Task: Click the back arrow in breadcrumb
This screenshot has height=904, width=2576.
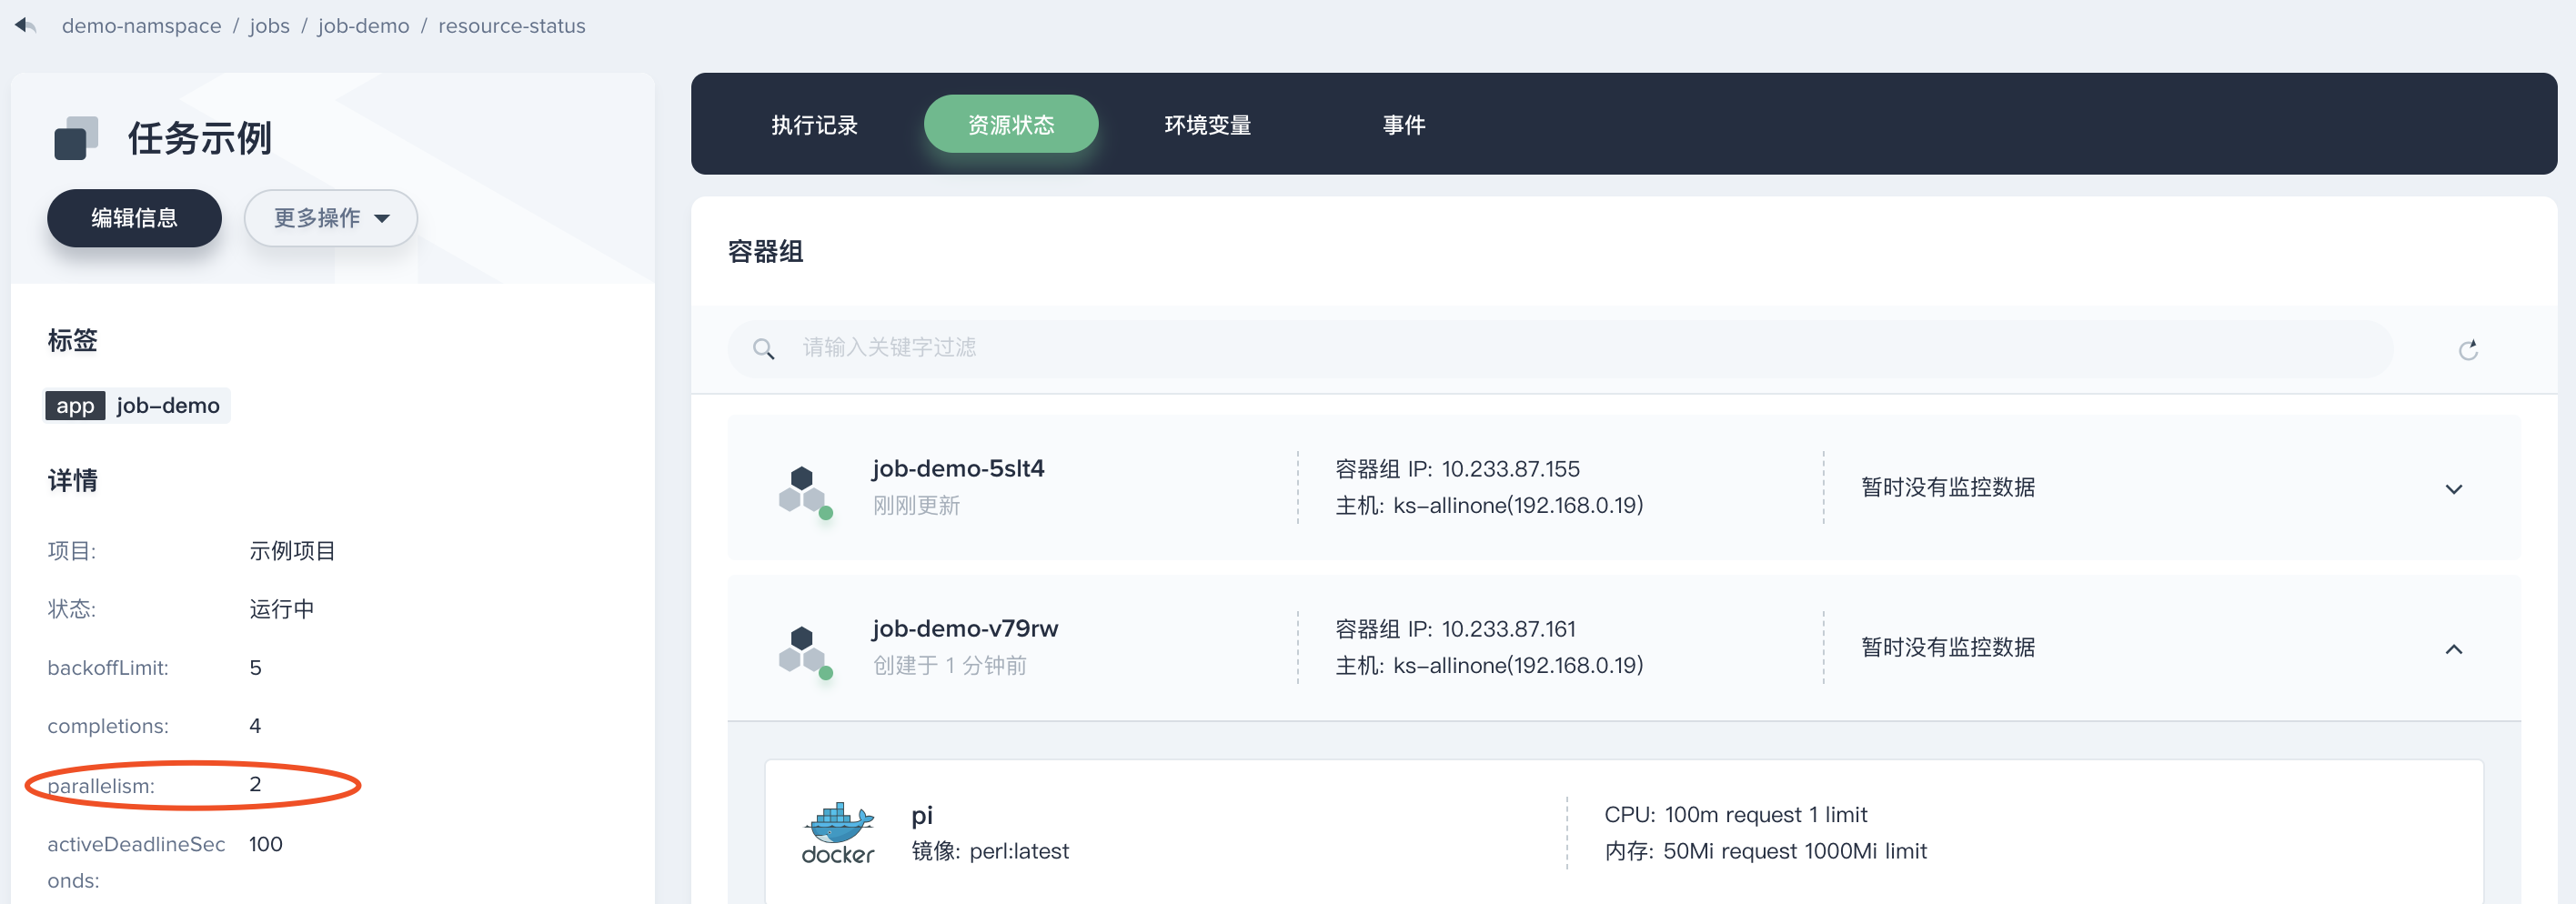Action: 26,25
